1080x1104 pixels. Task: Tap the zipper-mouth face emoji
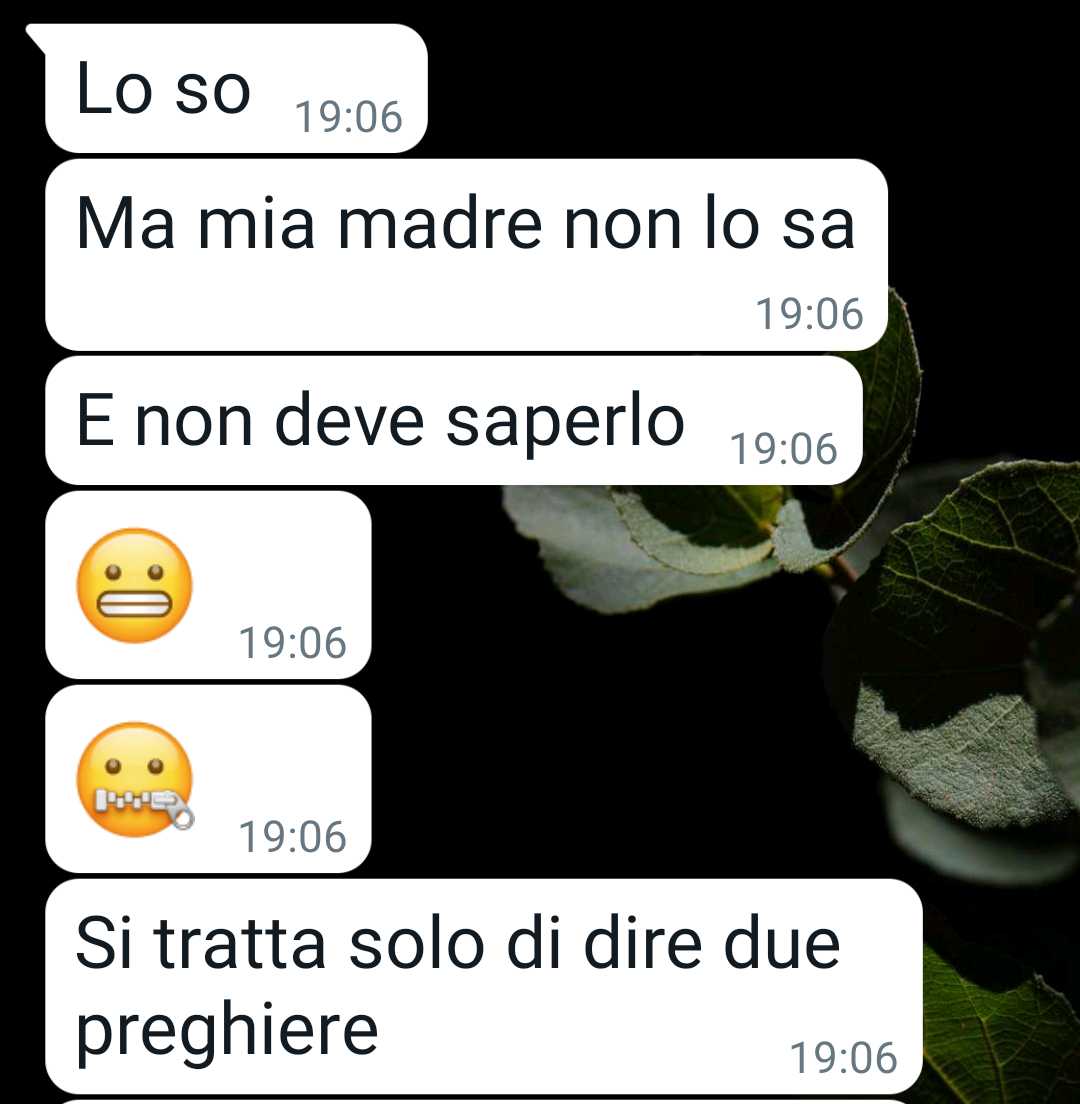(x=134, y=779)
